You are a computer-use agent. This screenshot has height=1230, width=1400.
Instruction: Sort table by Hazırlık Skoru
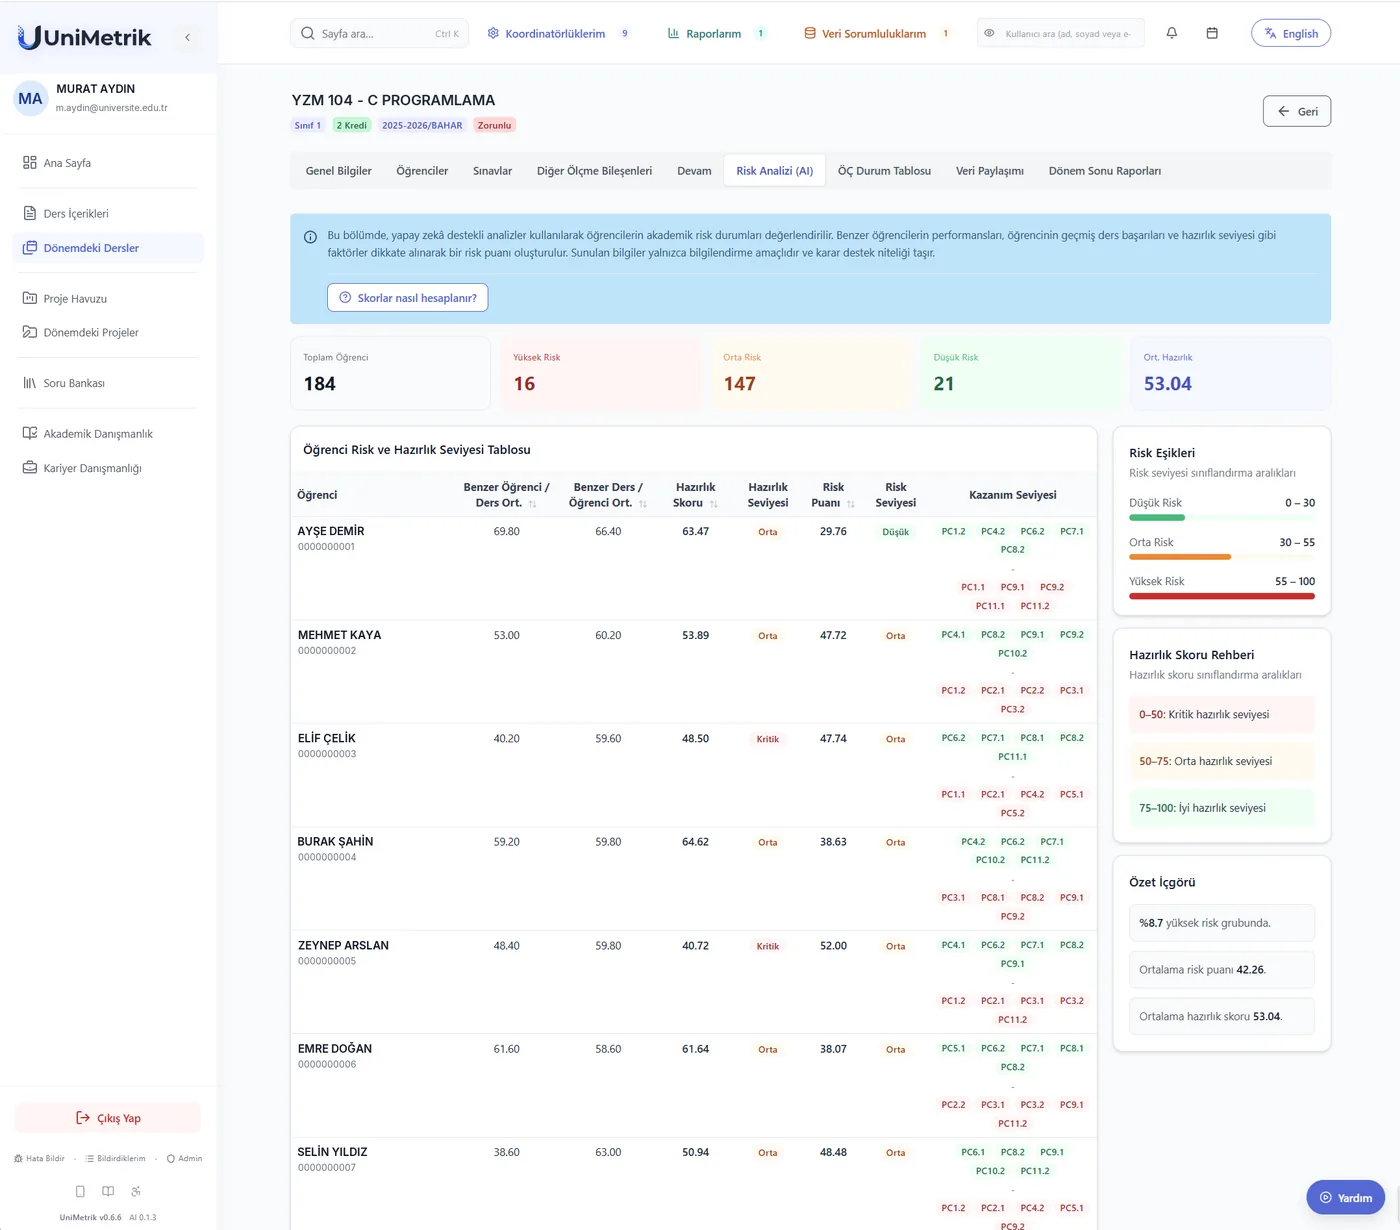[714, 504]
